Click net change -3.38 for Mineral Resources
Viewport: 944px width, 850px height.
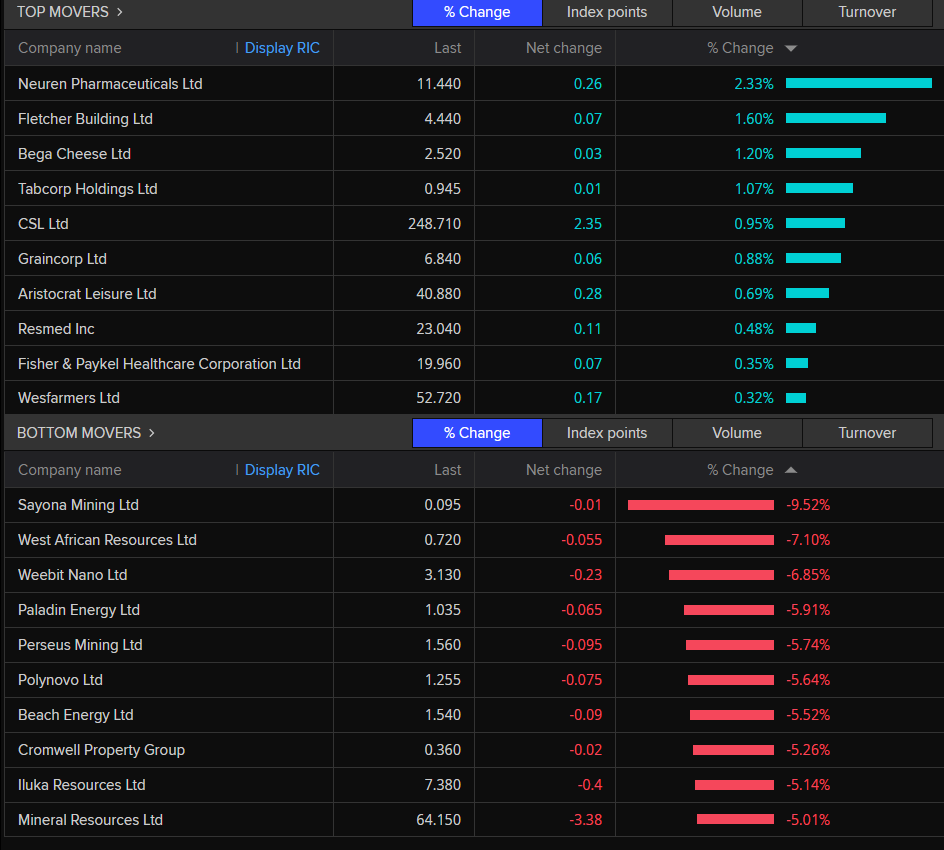[x=586, y=820]
